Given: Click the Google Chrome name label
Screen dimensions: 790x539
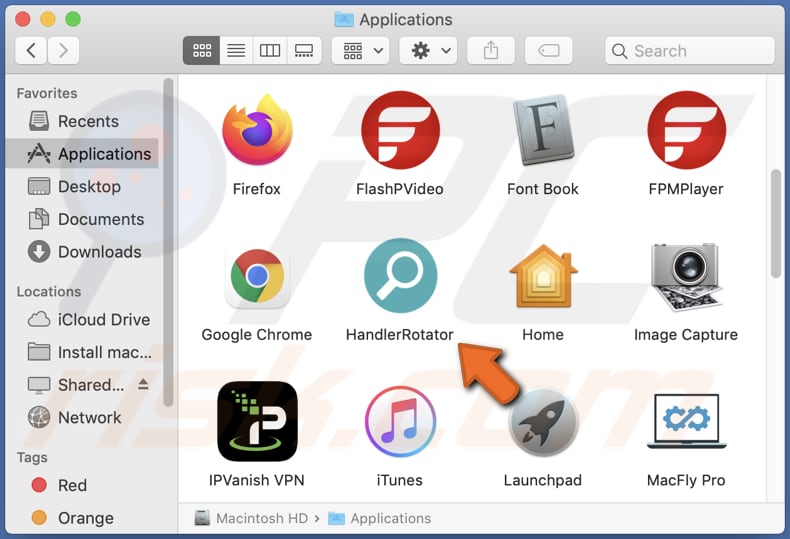Looking at the screenshot, I should click(257, 334).
